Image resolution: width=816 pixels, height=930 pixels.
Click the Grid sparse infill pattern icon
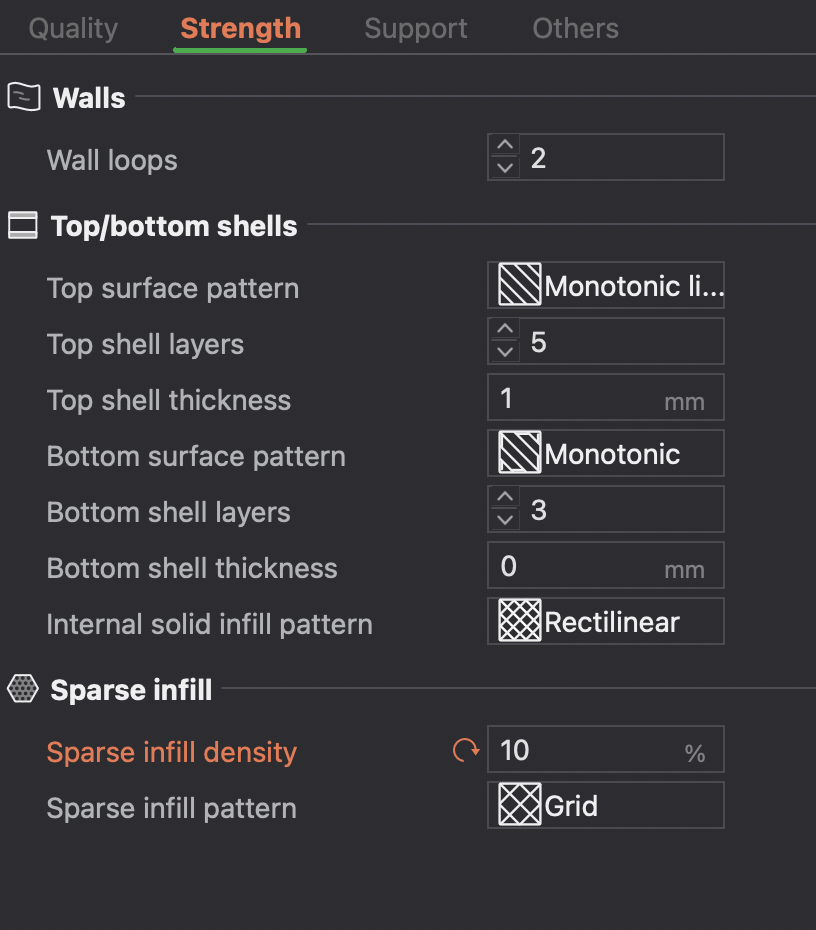pos(520,805)
